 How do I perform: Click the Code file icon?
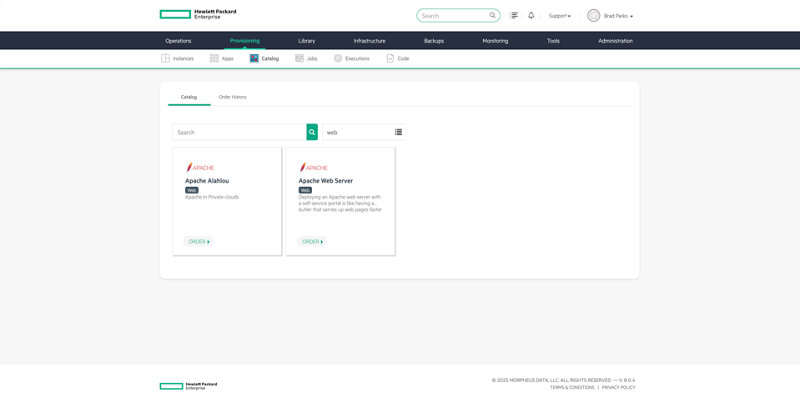point(390,58)
